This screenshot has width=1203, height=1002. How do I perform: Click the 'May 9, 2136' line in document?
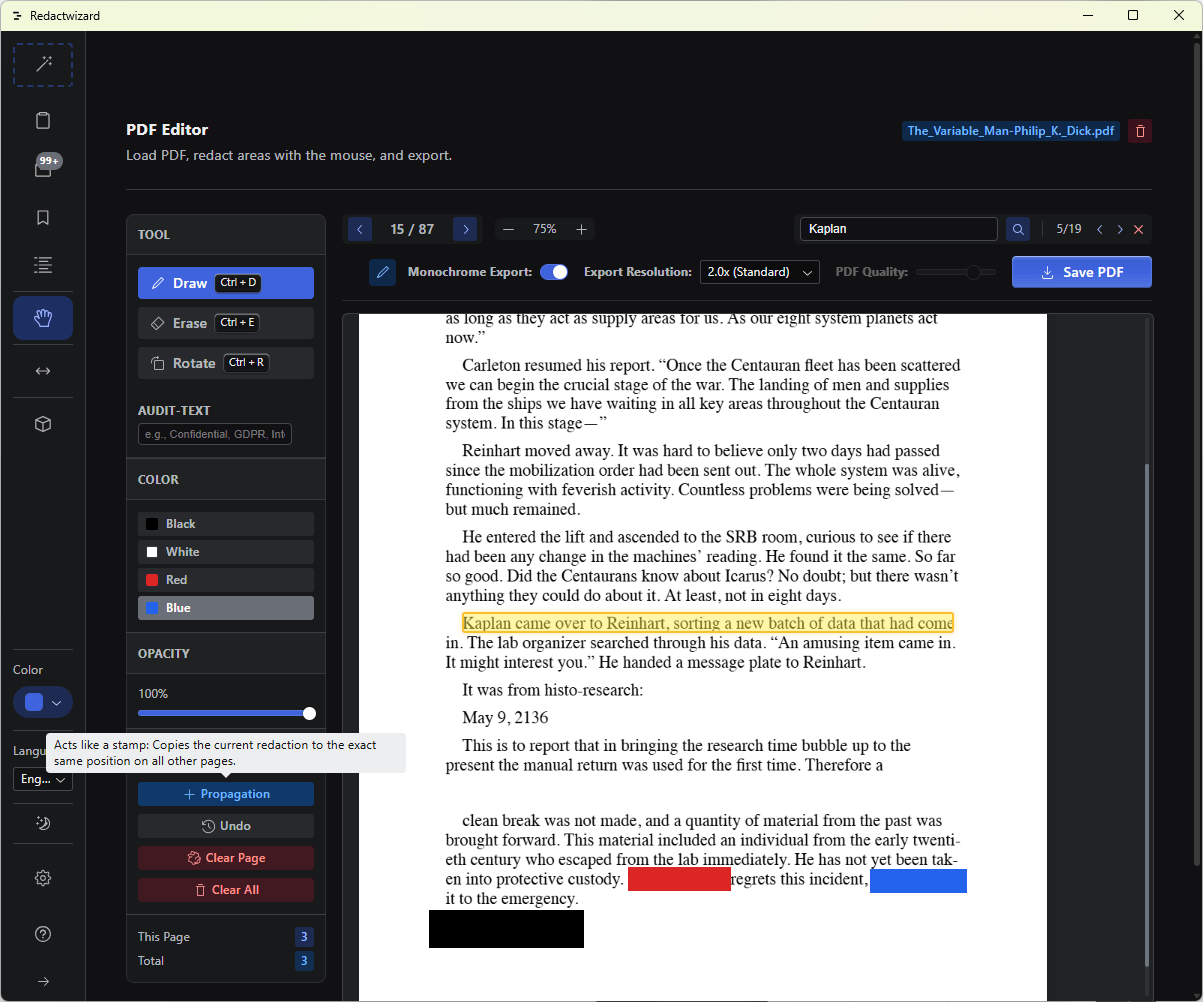[505, 718]
